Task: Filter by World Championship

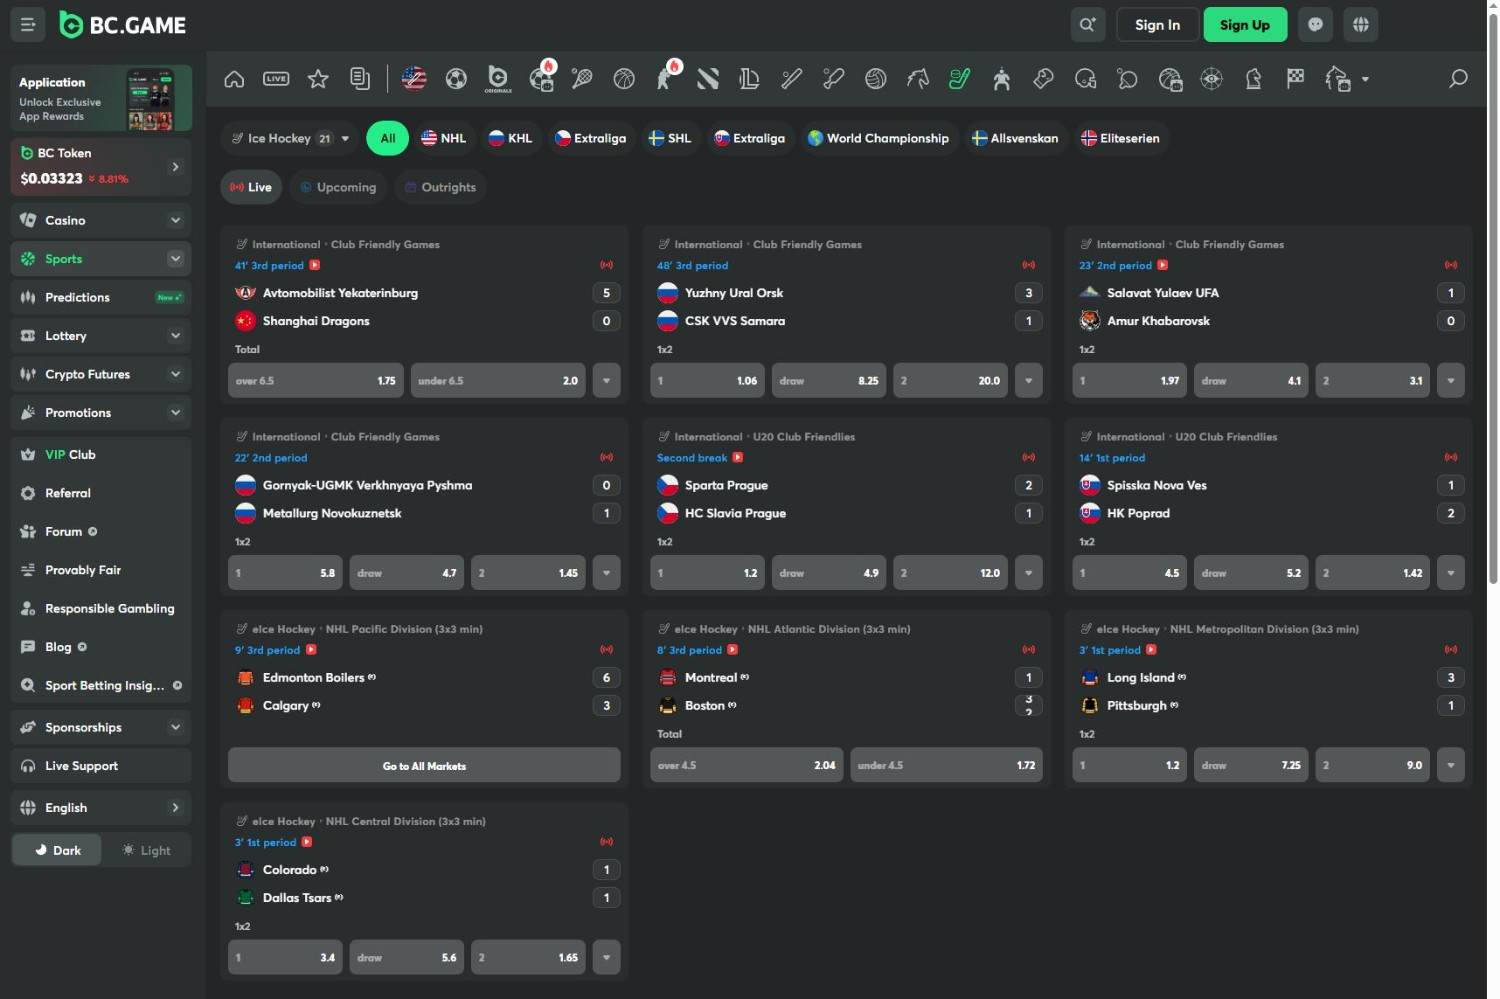Action: (879, 139)
